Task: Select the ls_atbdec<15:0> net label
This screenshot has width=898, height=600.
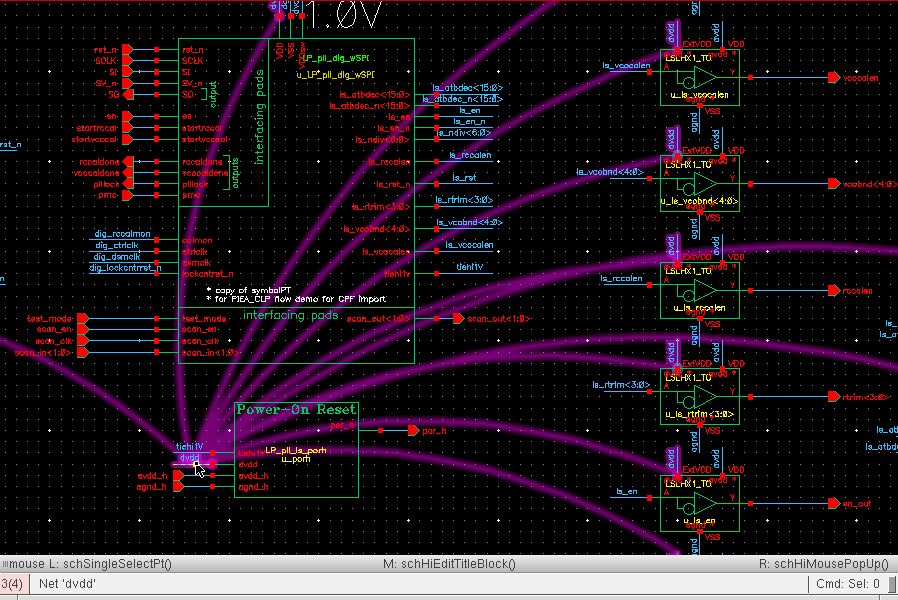Action: pos(467,88)
